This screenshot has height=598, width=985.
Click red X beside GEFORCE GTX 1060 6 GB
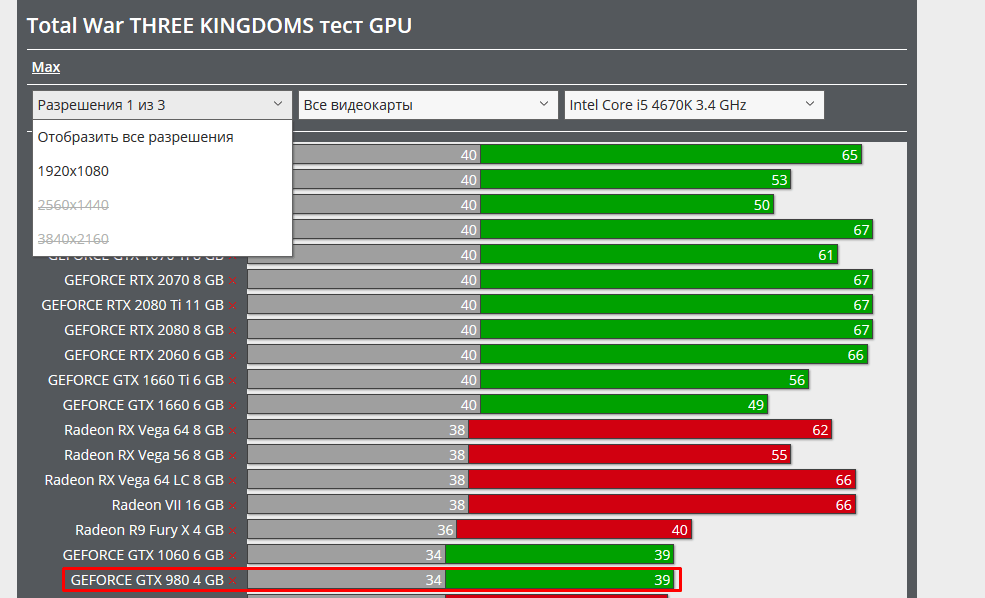[x=232, y=557]
